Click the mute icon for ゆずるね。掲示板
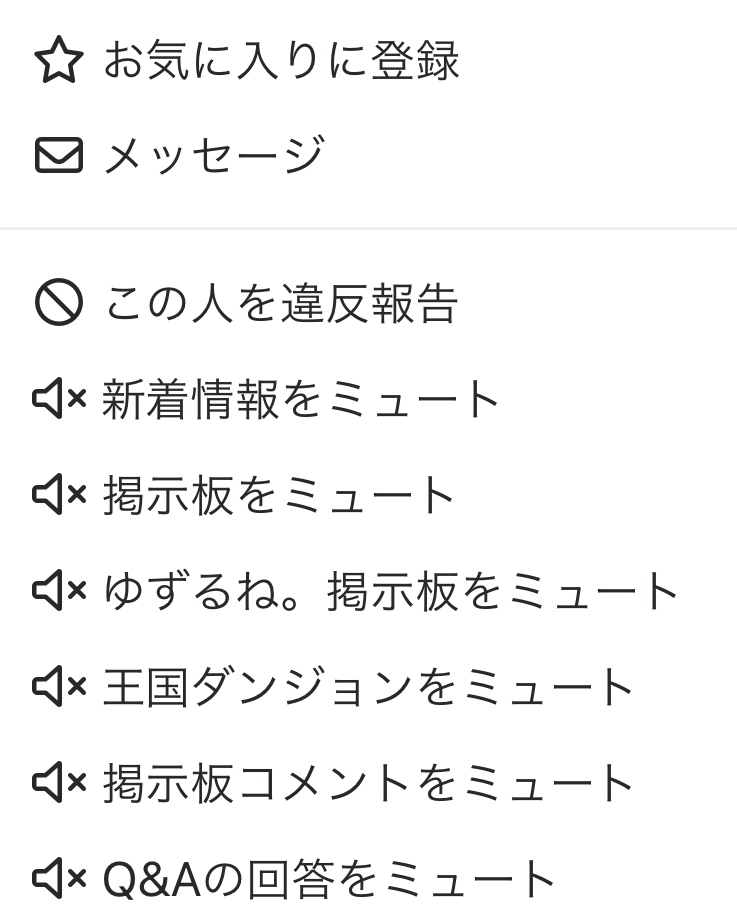 tap(59, 591)
